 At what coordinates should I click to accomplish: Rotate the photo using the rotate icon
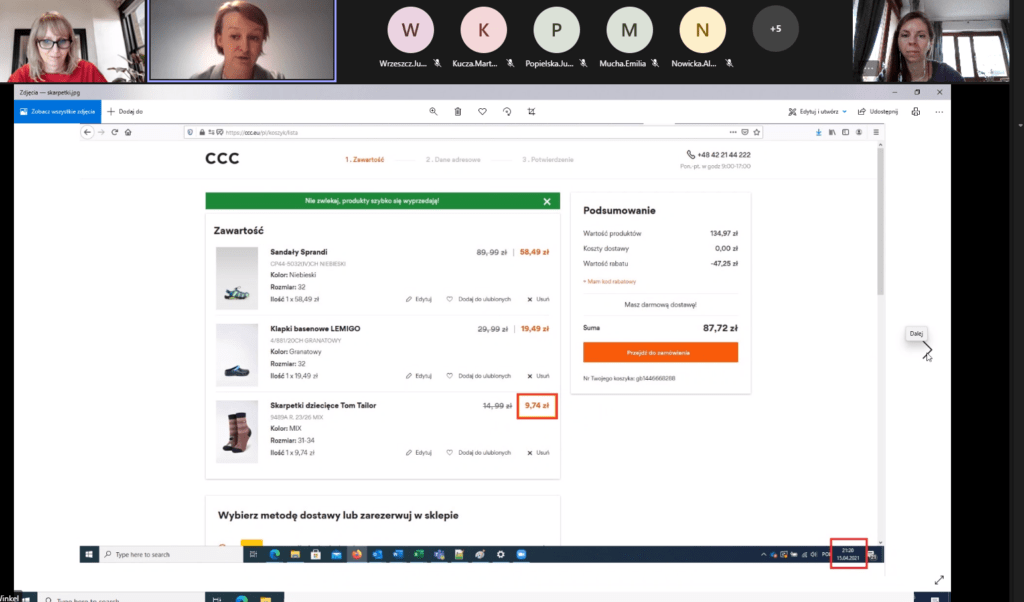point(507,112)
